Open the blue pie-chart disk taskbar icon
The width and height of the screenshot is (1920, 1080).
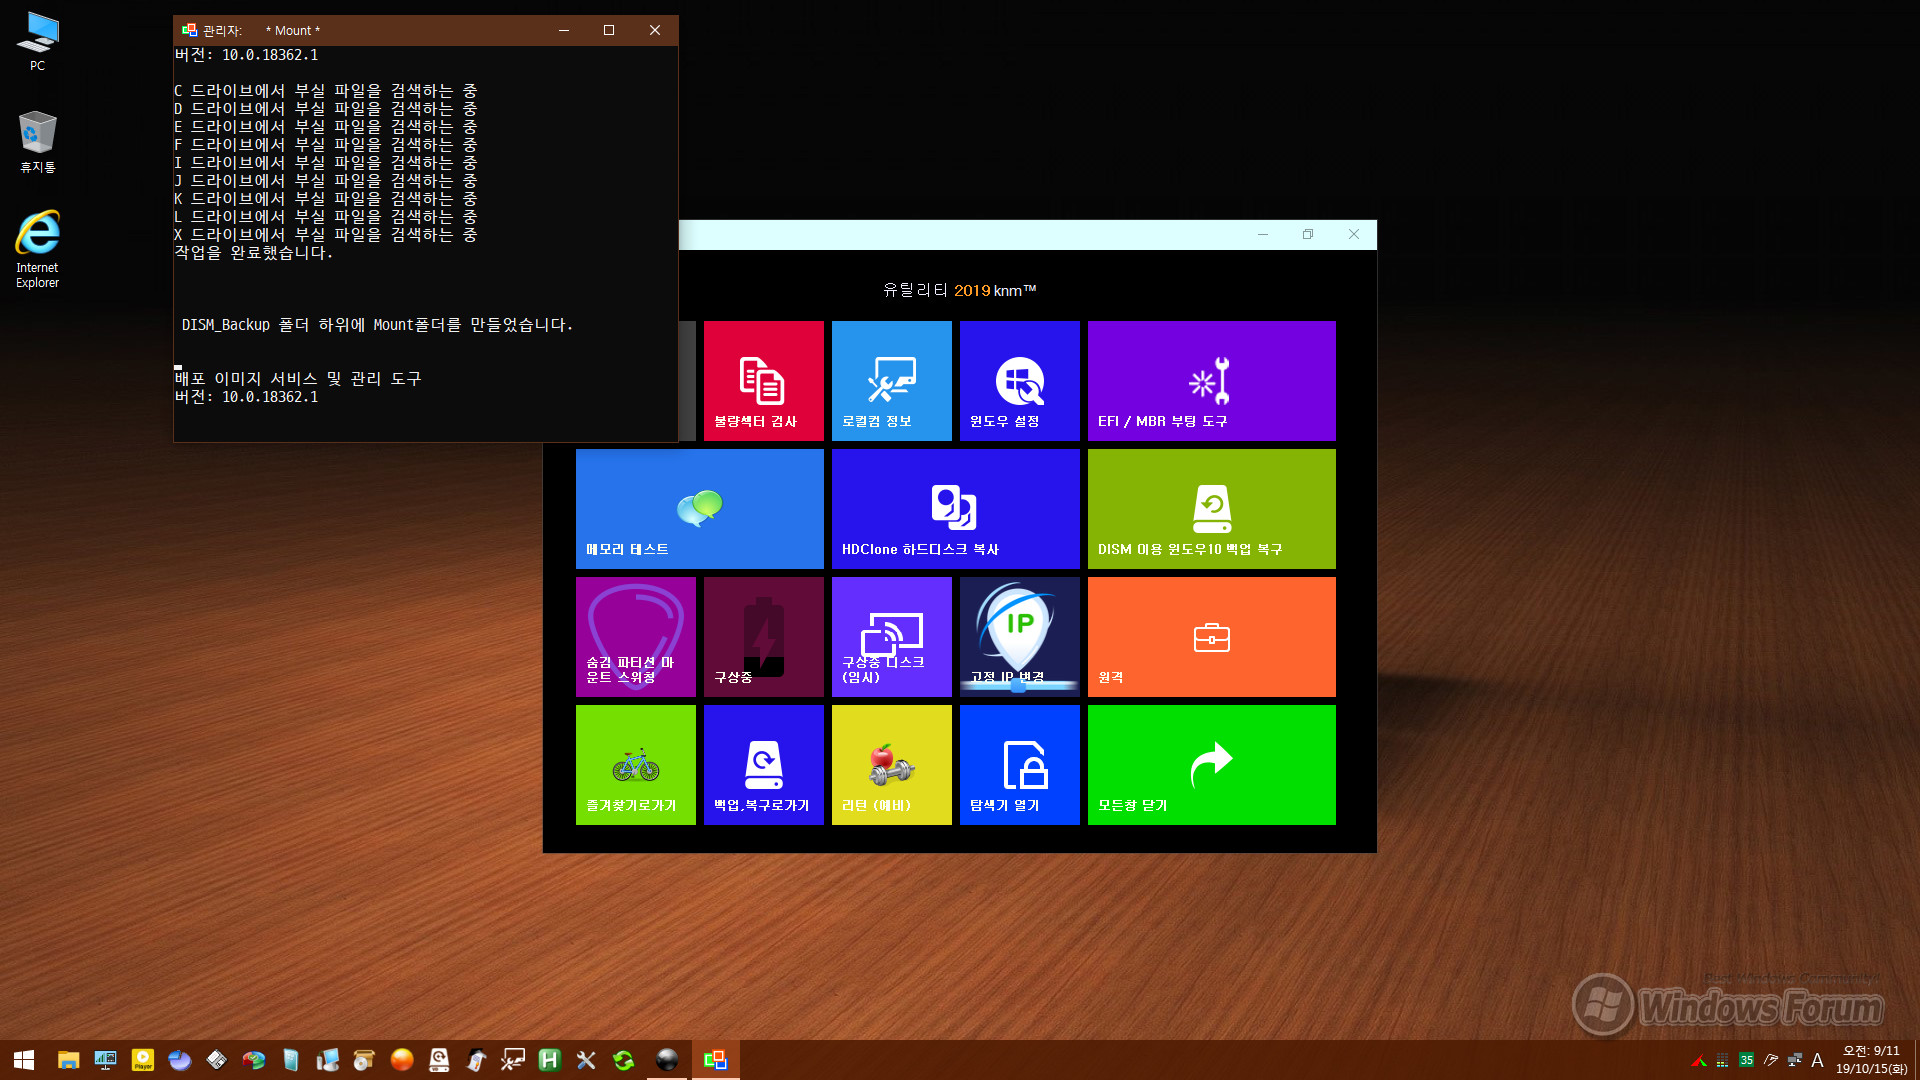[x=180, y=1059]
